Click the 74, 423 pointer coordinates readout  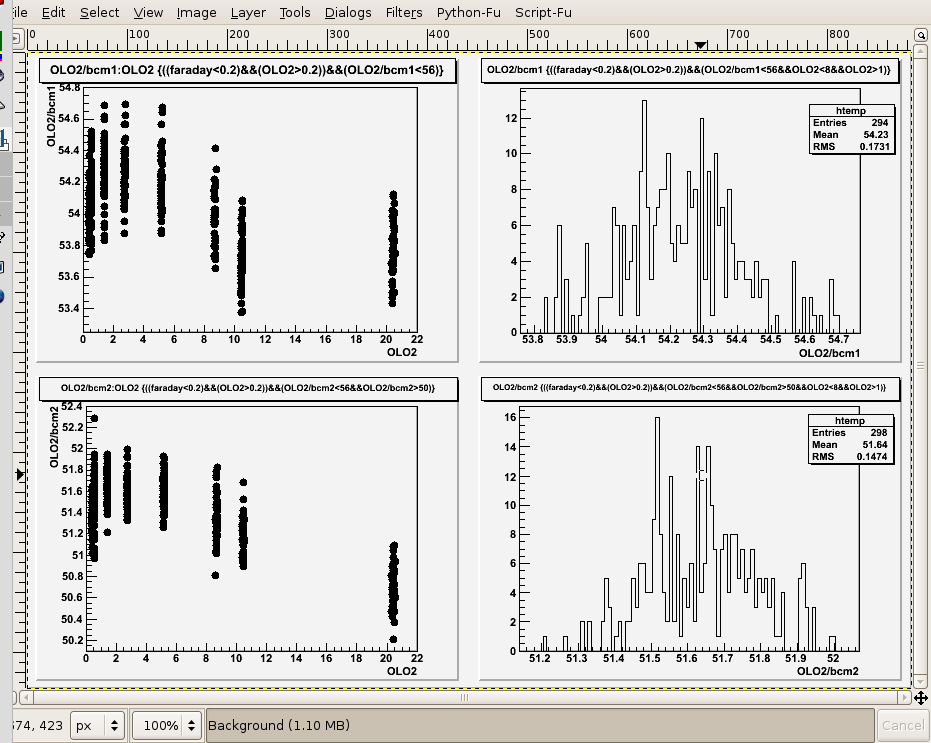pyautogui.click(x=37, y=725)
